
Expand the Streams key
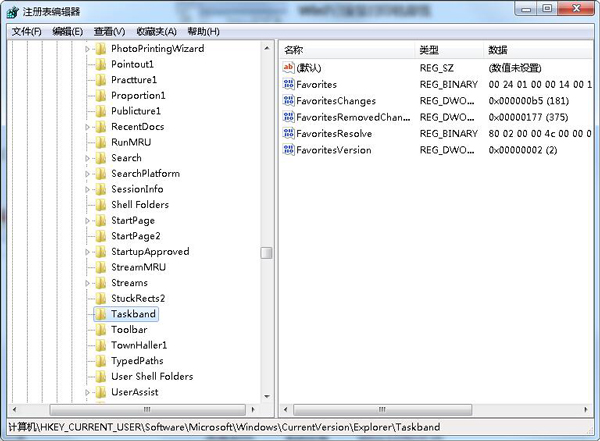coord(87,283)
